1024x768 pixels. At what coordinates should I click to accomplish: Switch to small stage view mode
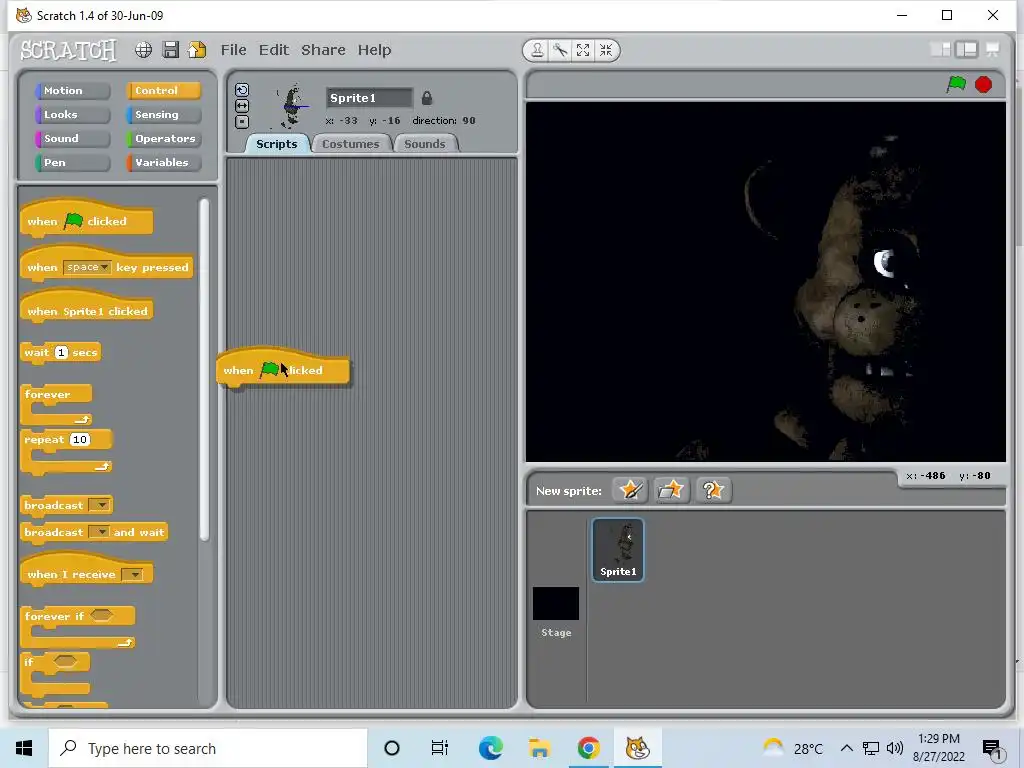point(940,50)
